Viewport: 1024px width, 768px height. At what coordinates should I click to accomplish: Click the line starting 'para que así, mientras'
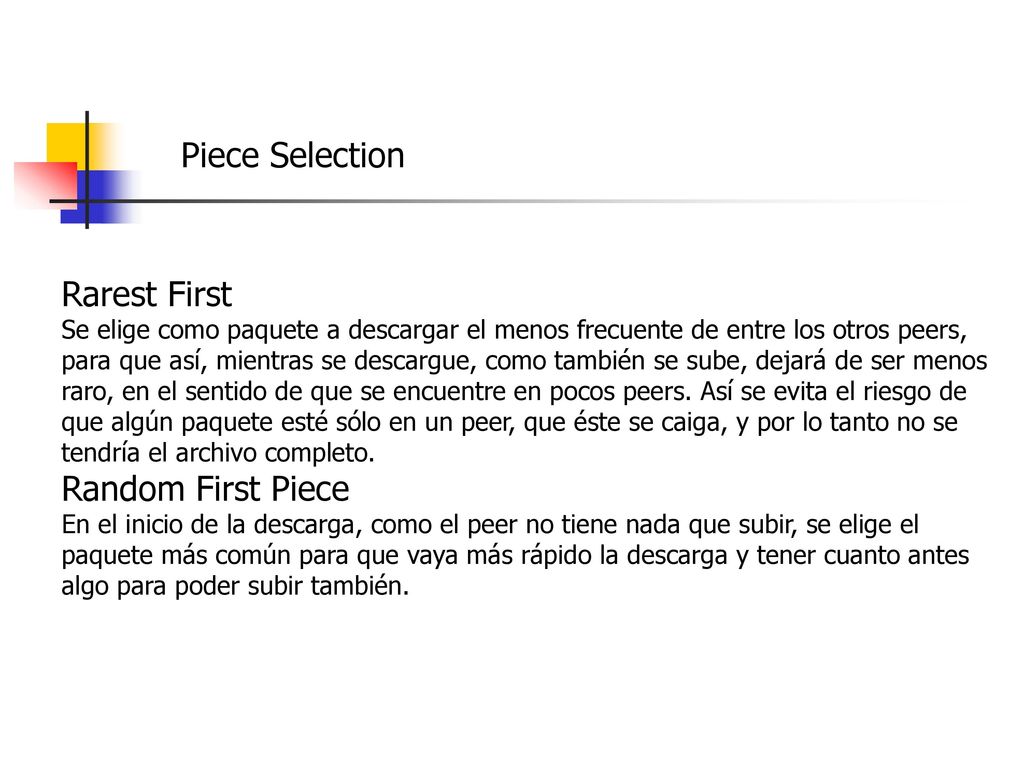[x=524, y=360]
